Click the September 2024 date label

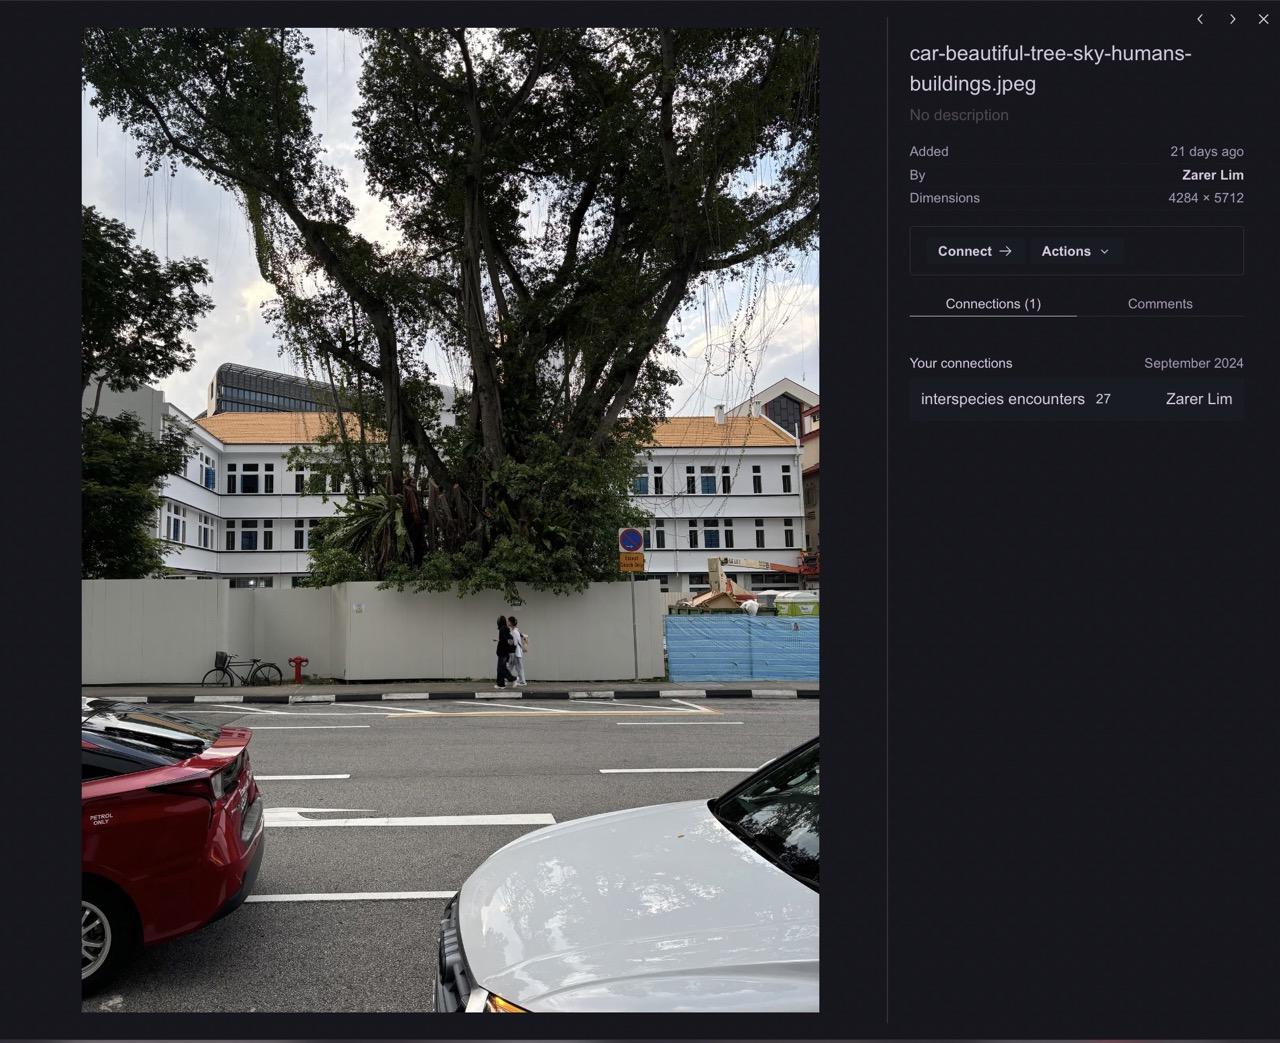(x=1194, y=363)
